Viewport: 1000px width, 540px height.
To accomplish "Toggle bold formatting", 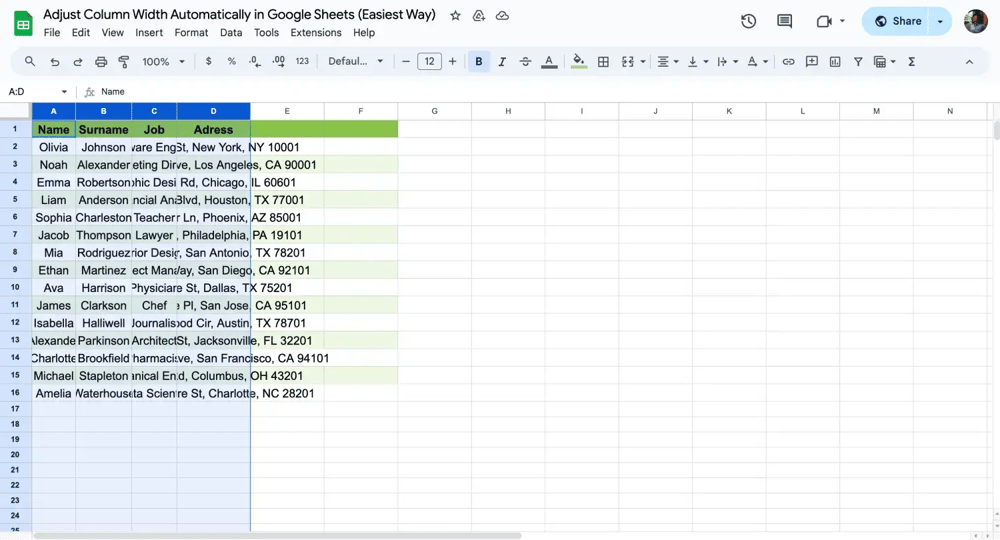I will coord(479,62).
